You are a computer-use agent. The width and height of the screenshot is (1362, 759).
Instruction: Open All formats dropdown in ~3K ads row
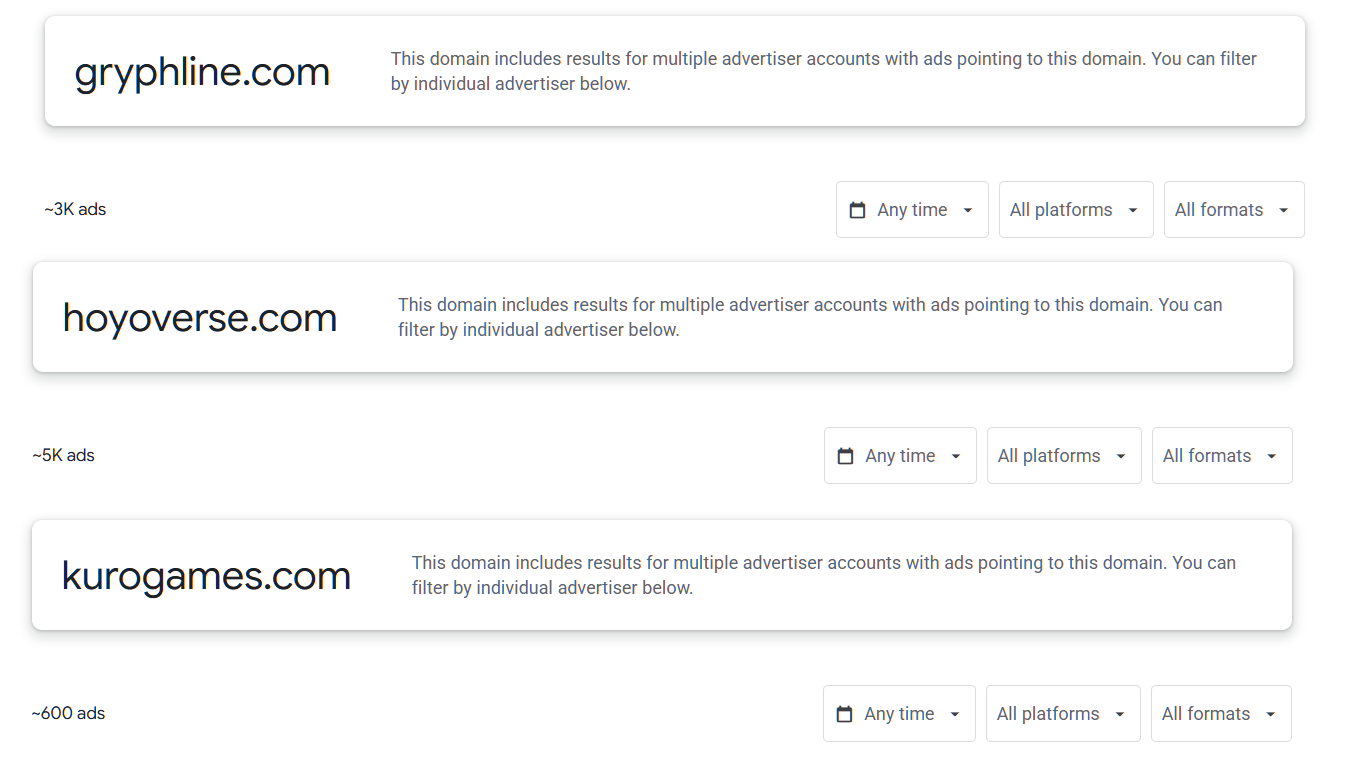tap(1233, 210)
